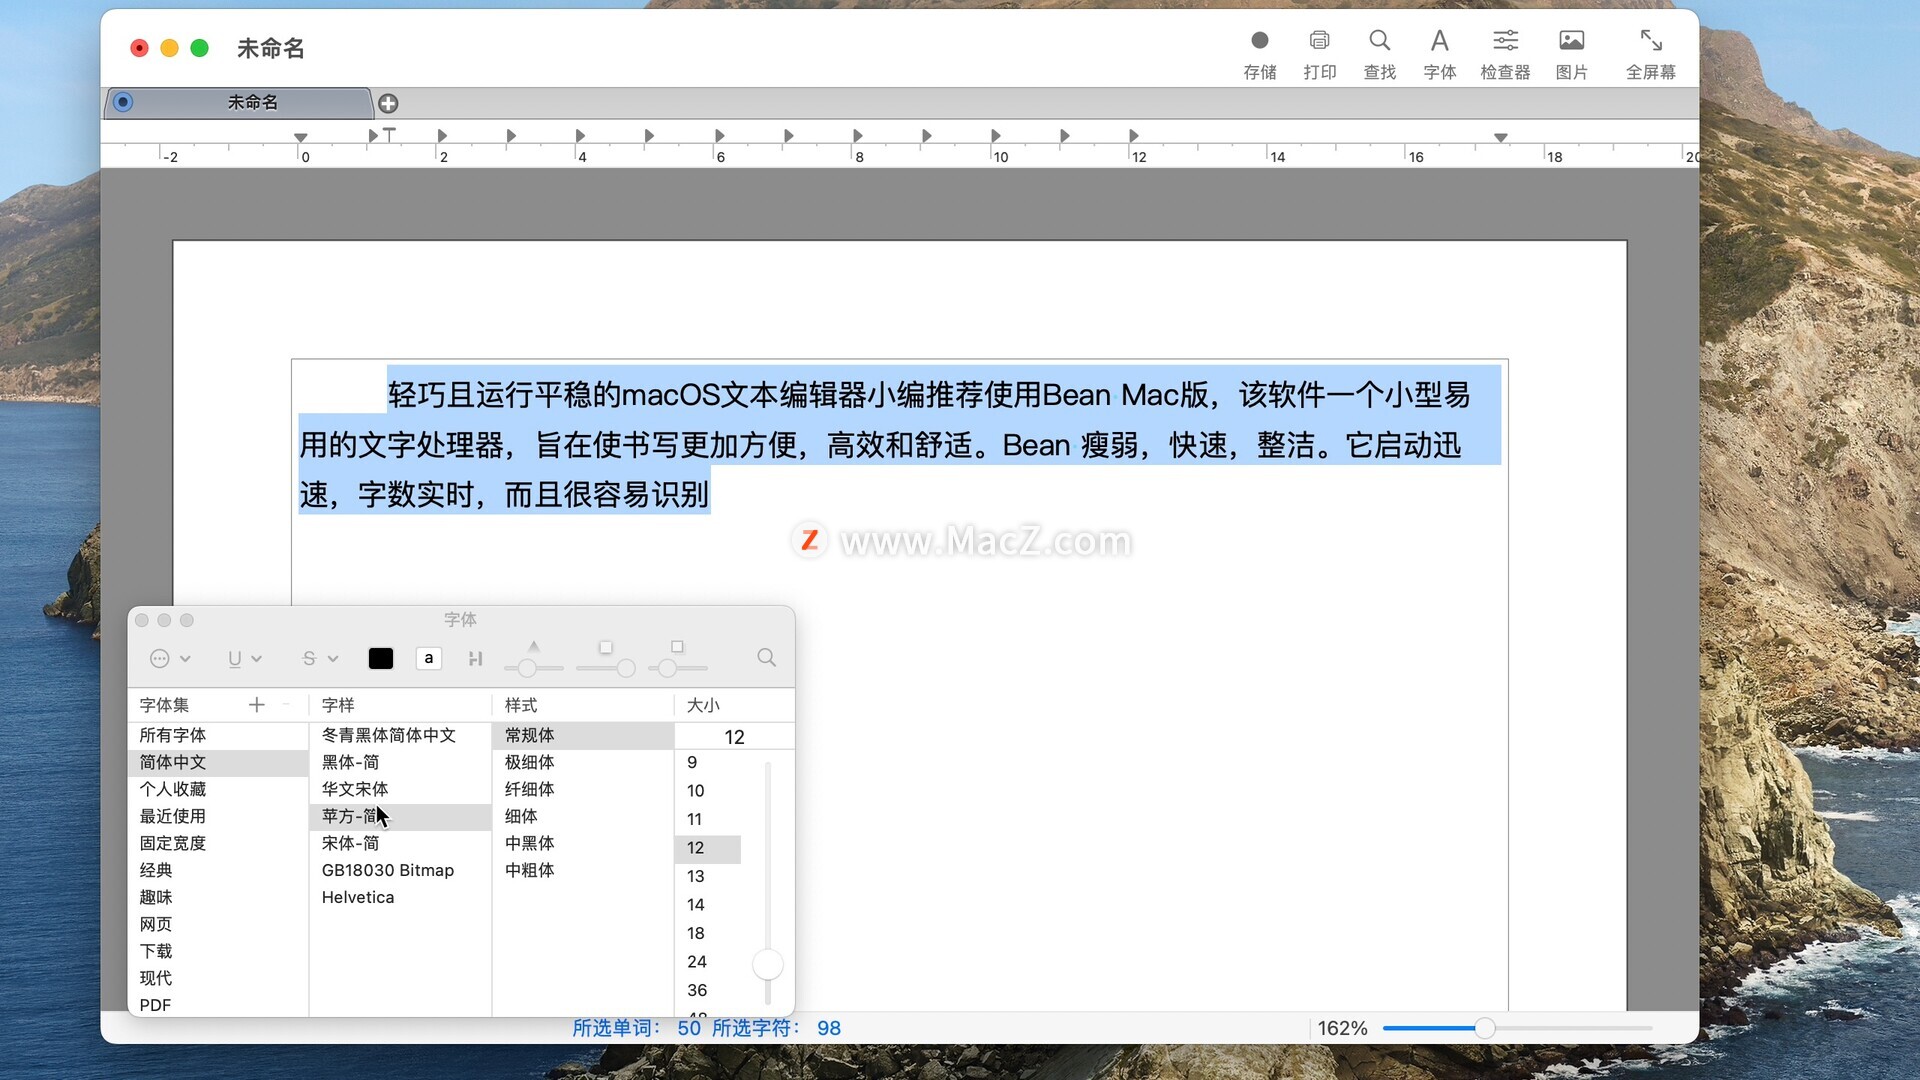Toggle the text shadow button
Screen dimensions: 1920x1080
click(x=475, y=658)
